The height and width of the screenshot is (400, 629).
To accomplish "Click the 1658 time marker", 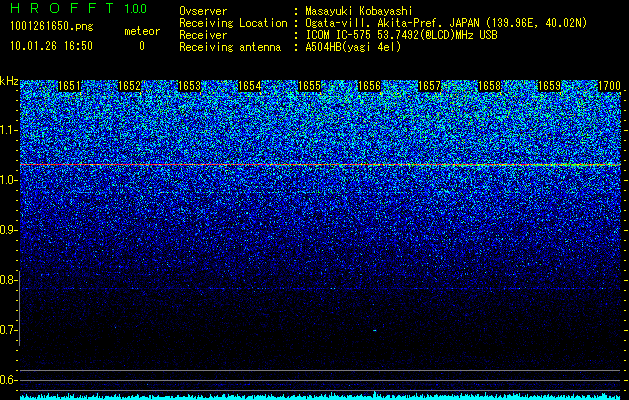I will pyautogui.click(x=489, y=86).
